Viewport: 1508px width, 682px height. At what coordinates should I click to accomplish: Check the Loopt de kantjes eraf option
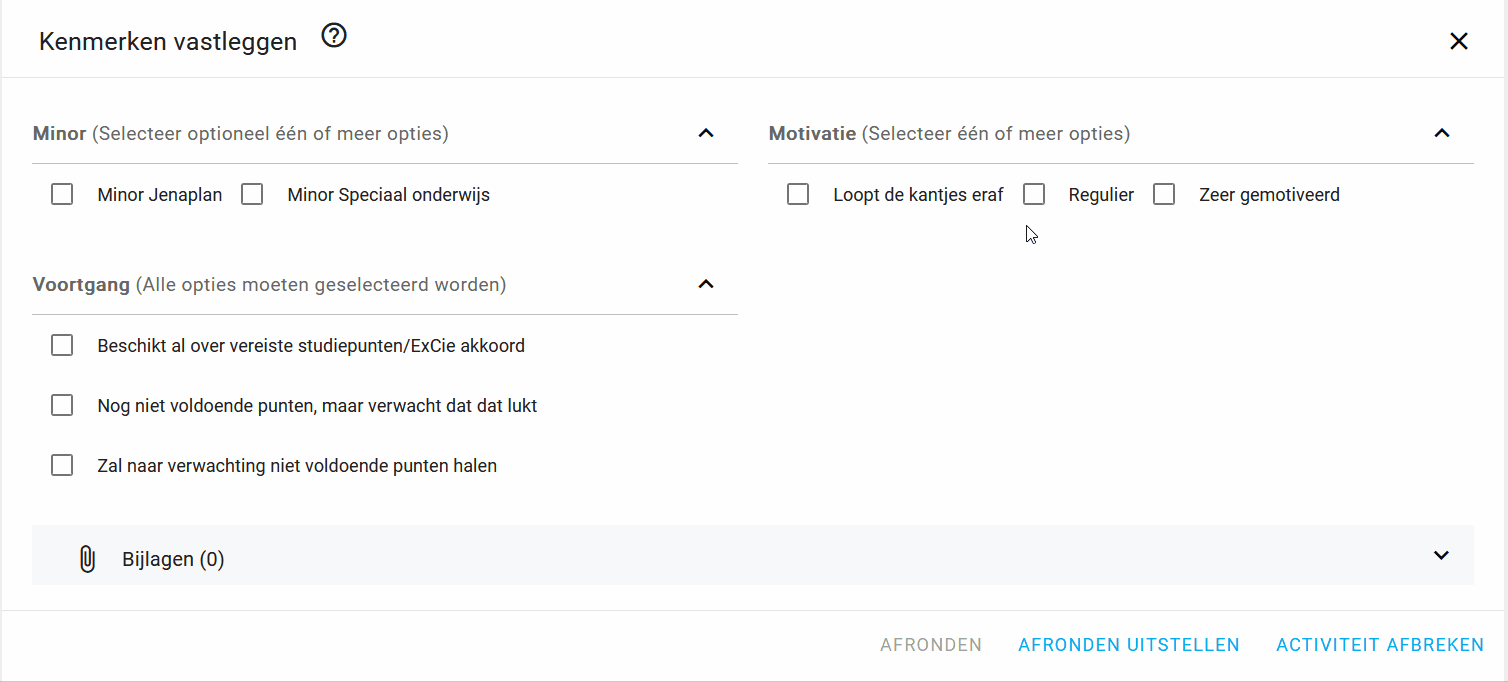797,194
